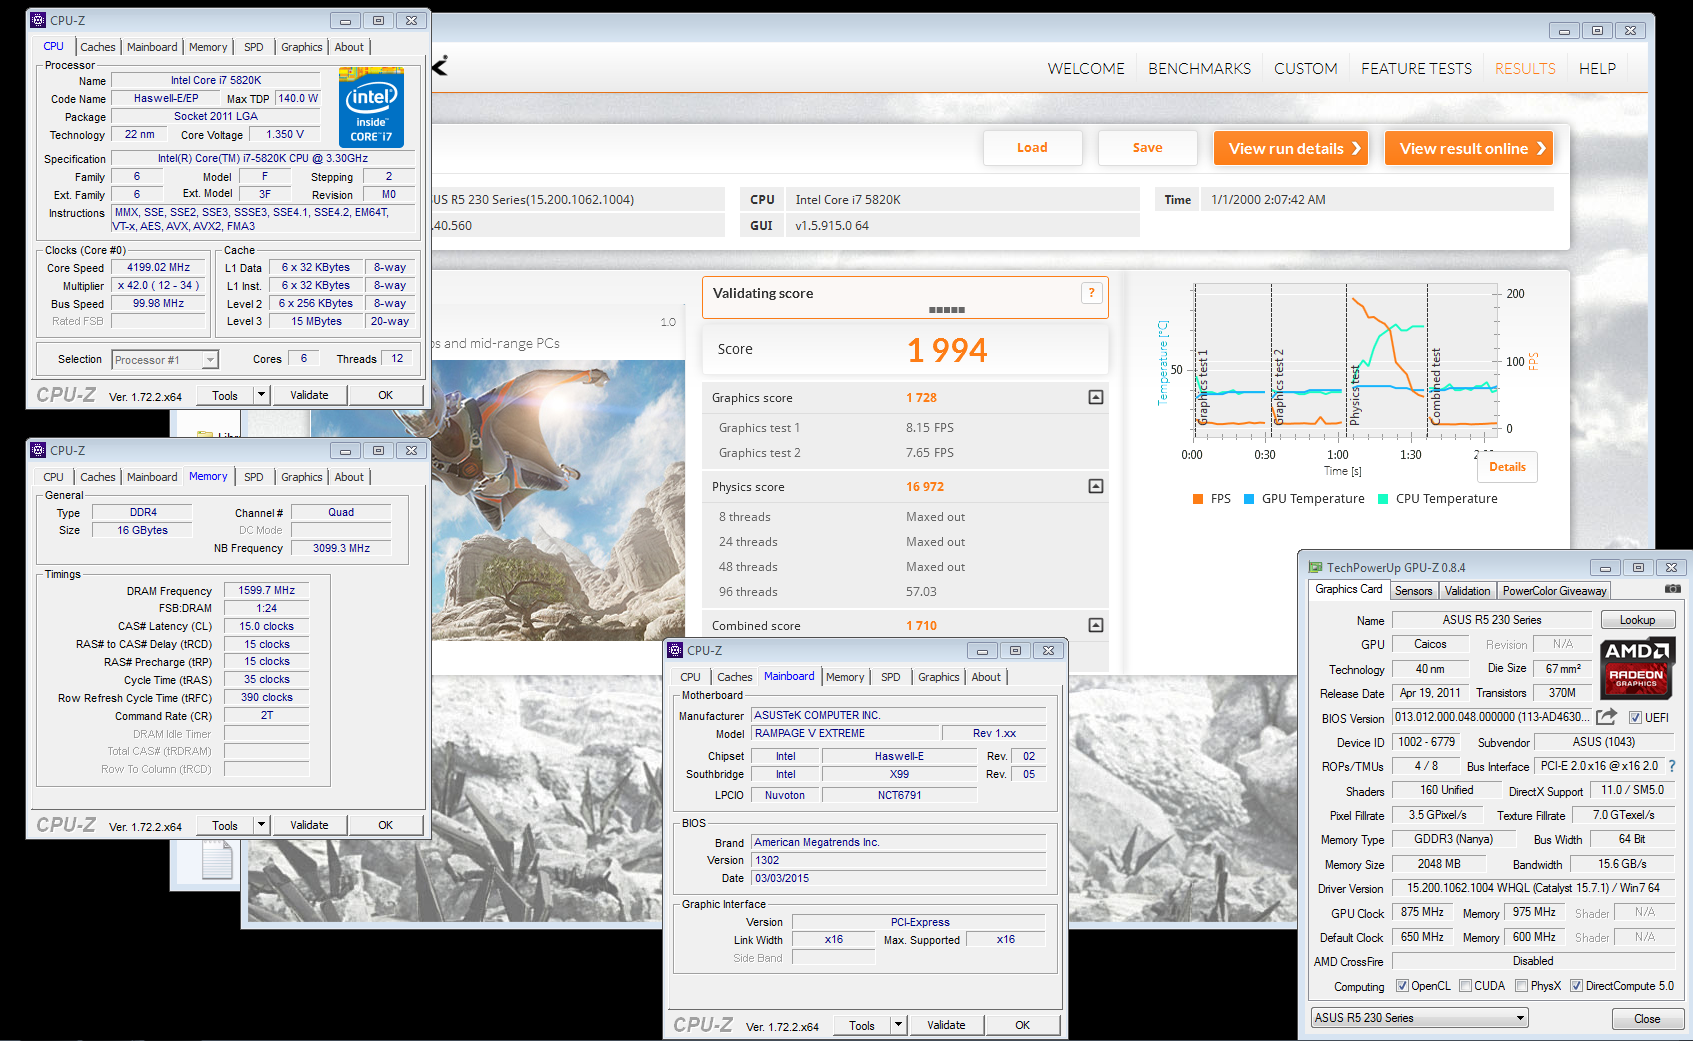Screen dimensions: 1693x1041
Task: Open the HELP page in 3DMark
Action: (x=1597, y=69)
